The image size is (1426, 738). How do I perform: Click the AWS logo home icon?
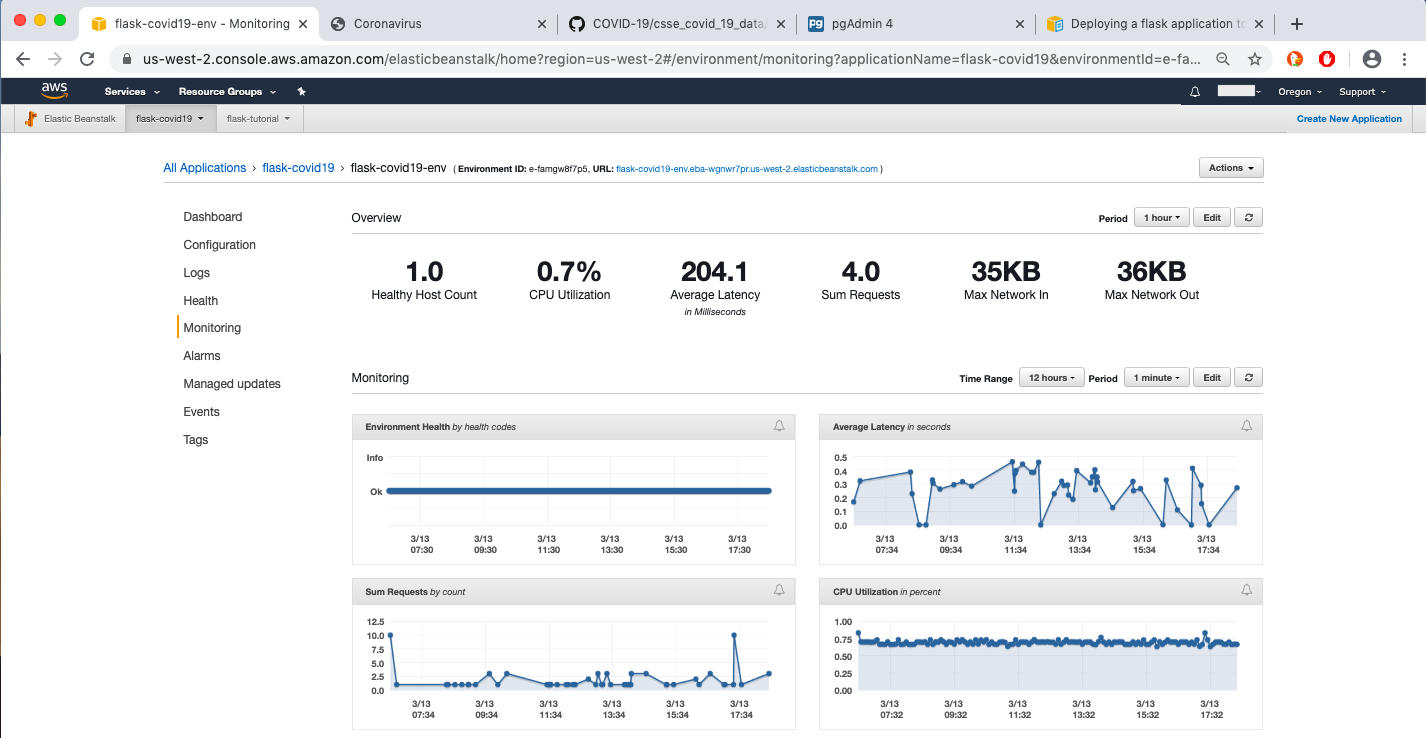(54, 90)
